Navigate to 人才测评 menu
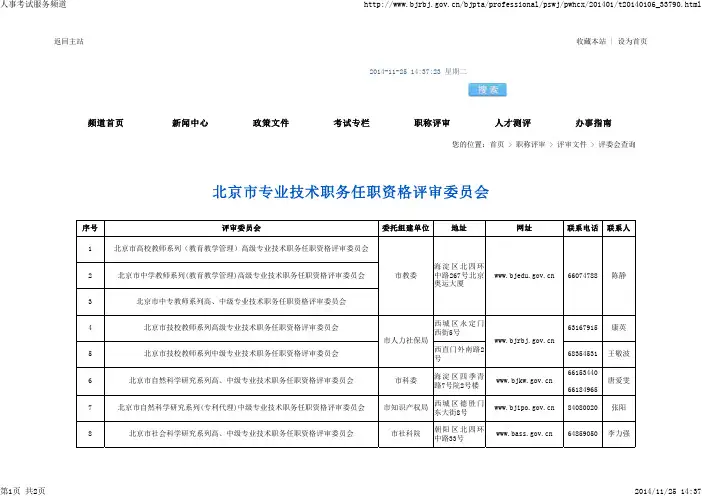The height and width of the screenshot is (496, 702). [513, 123]
